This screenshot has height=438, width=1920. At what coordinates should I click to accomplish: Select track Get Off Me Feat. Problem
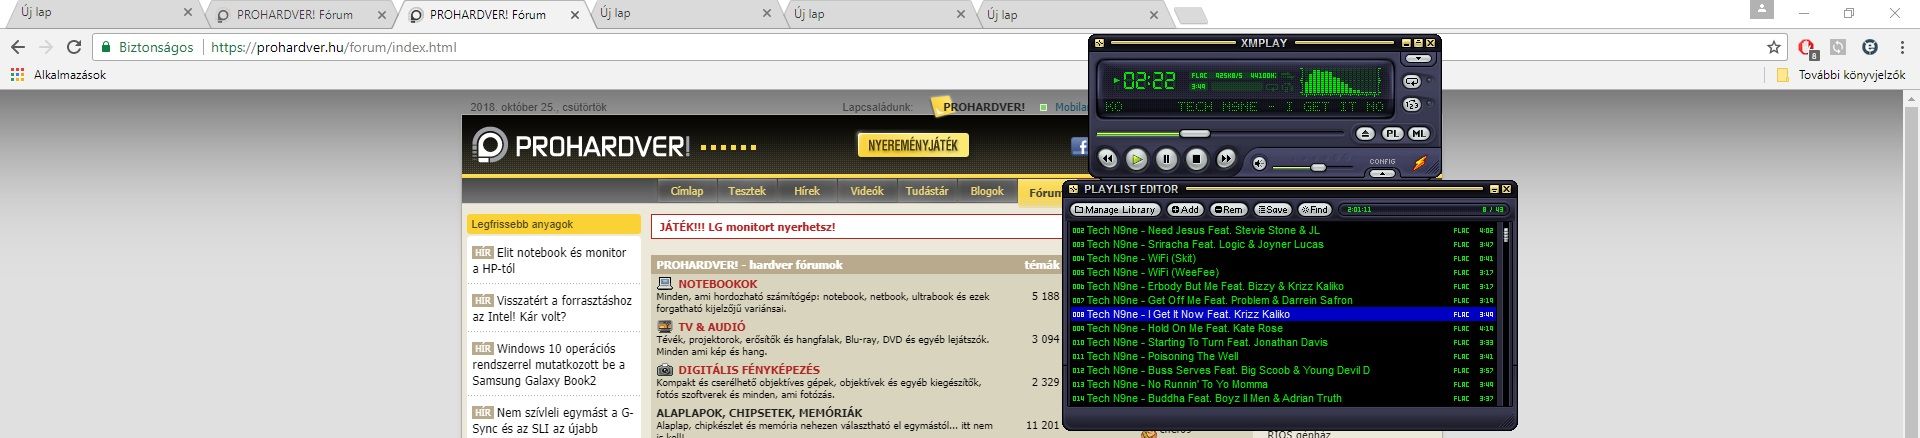(1285, 300)
